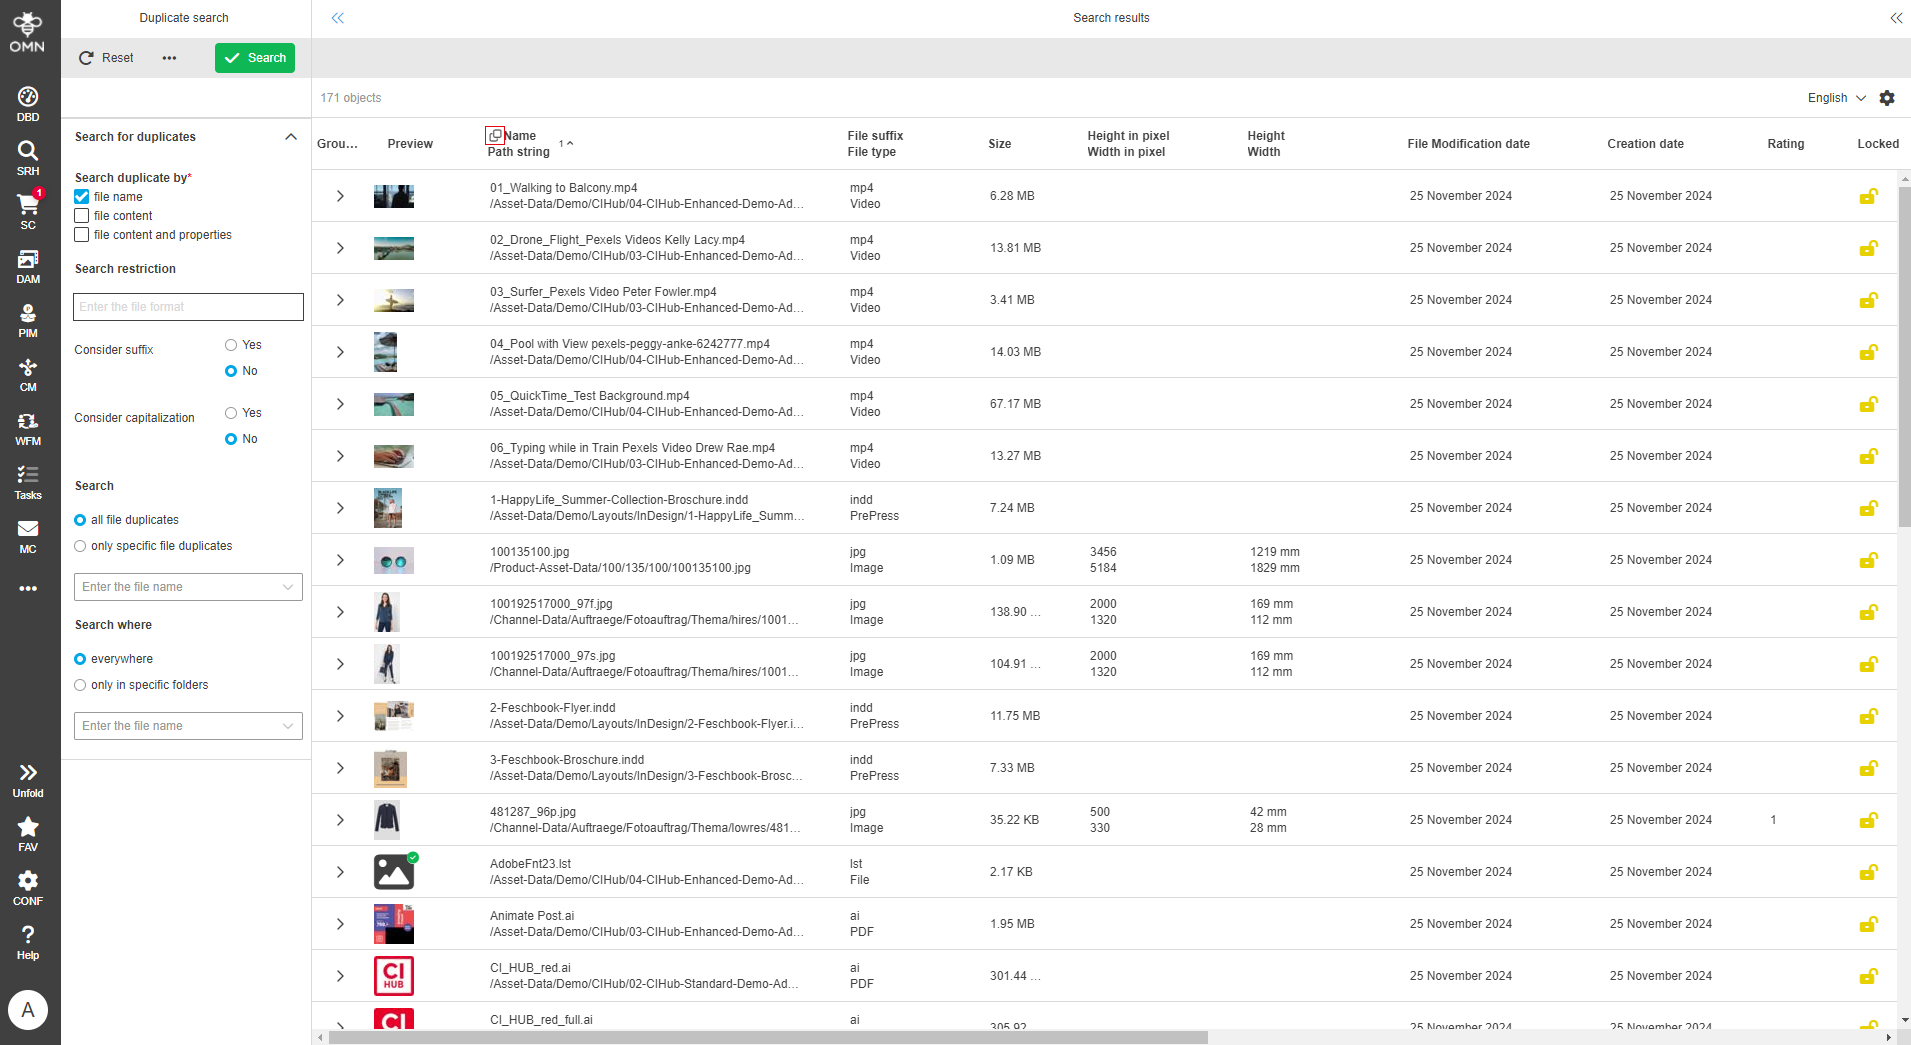This screenshot has width=1911, height=1045.
Task: Expand the row for 01_Walking to Balcony.mp4
Action: [339, 196]
